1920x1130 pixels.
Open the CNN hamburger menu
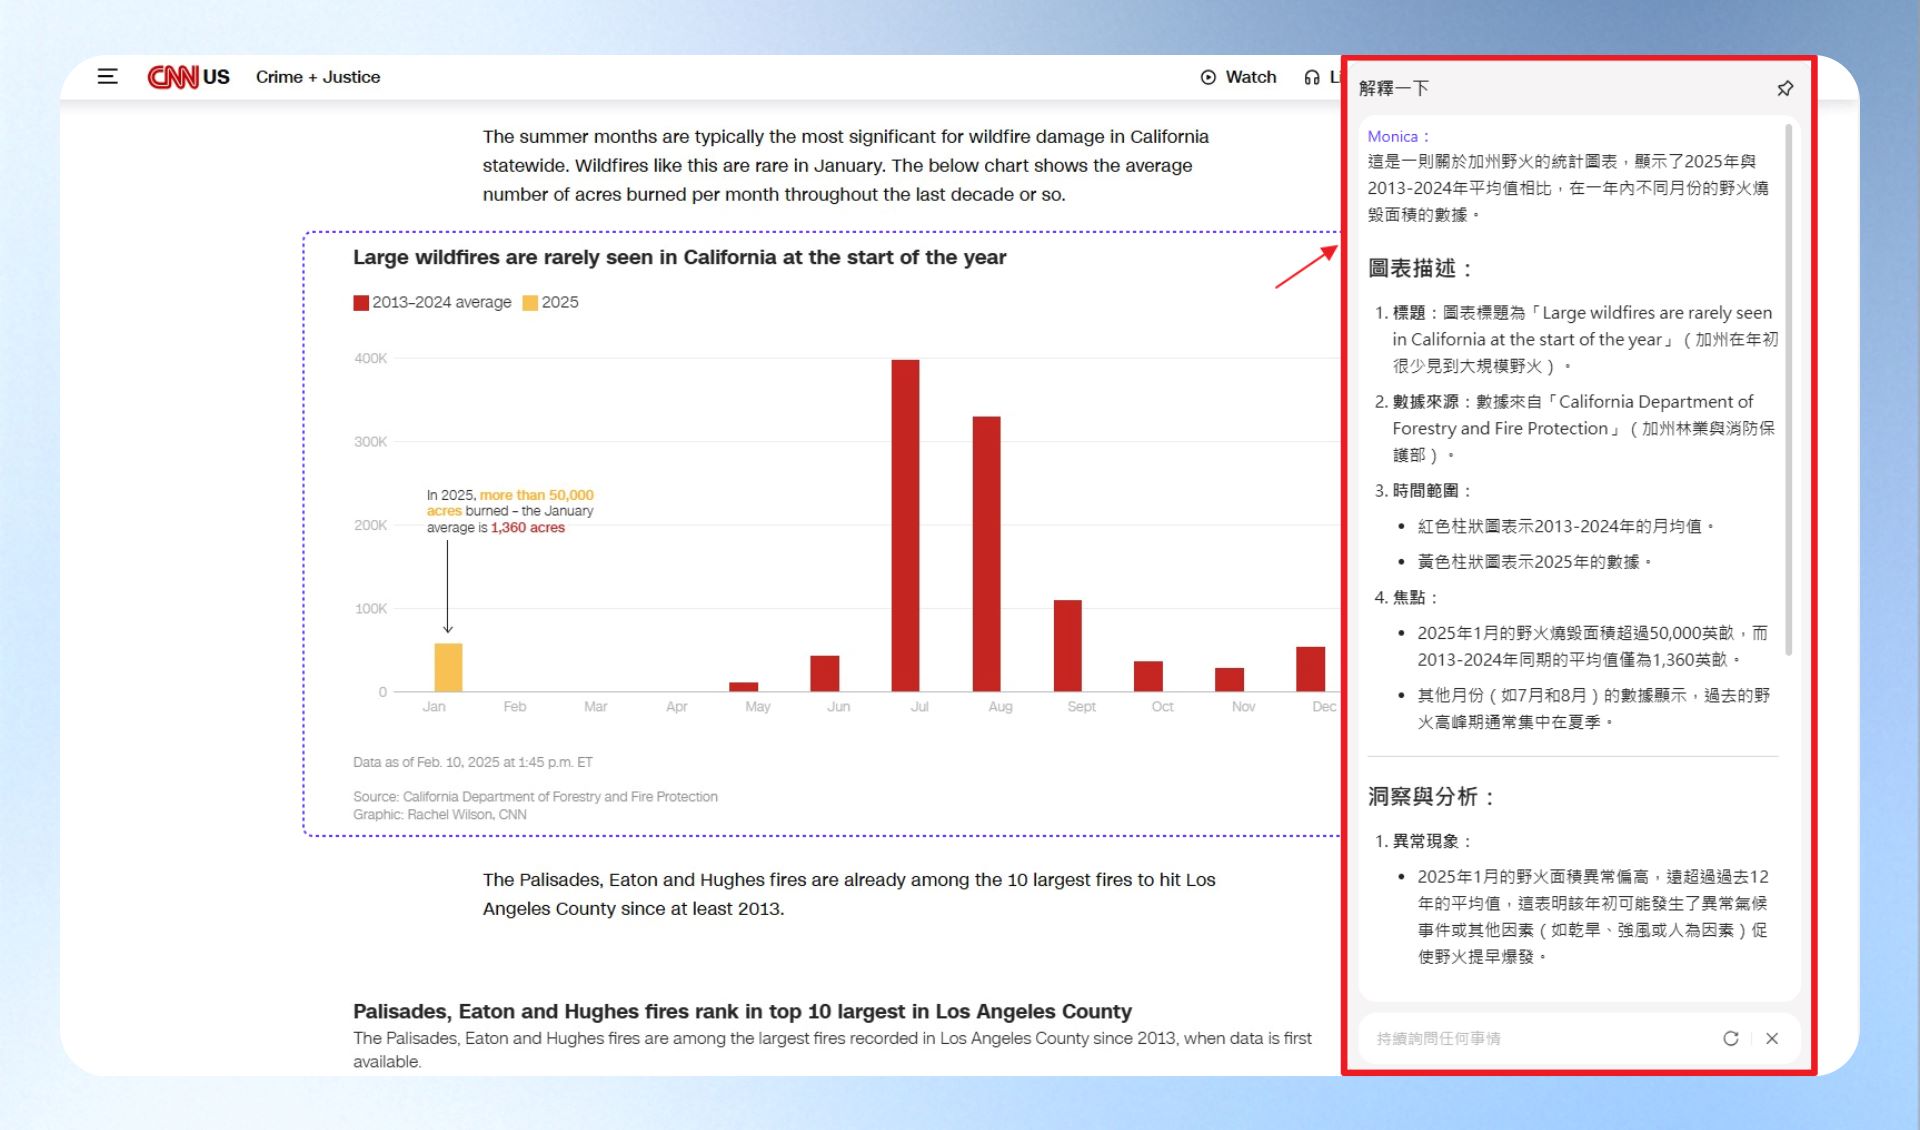click(x=107, y=77)
